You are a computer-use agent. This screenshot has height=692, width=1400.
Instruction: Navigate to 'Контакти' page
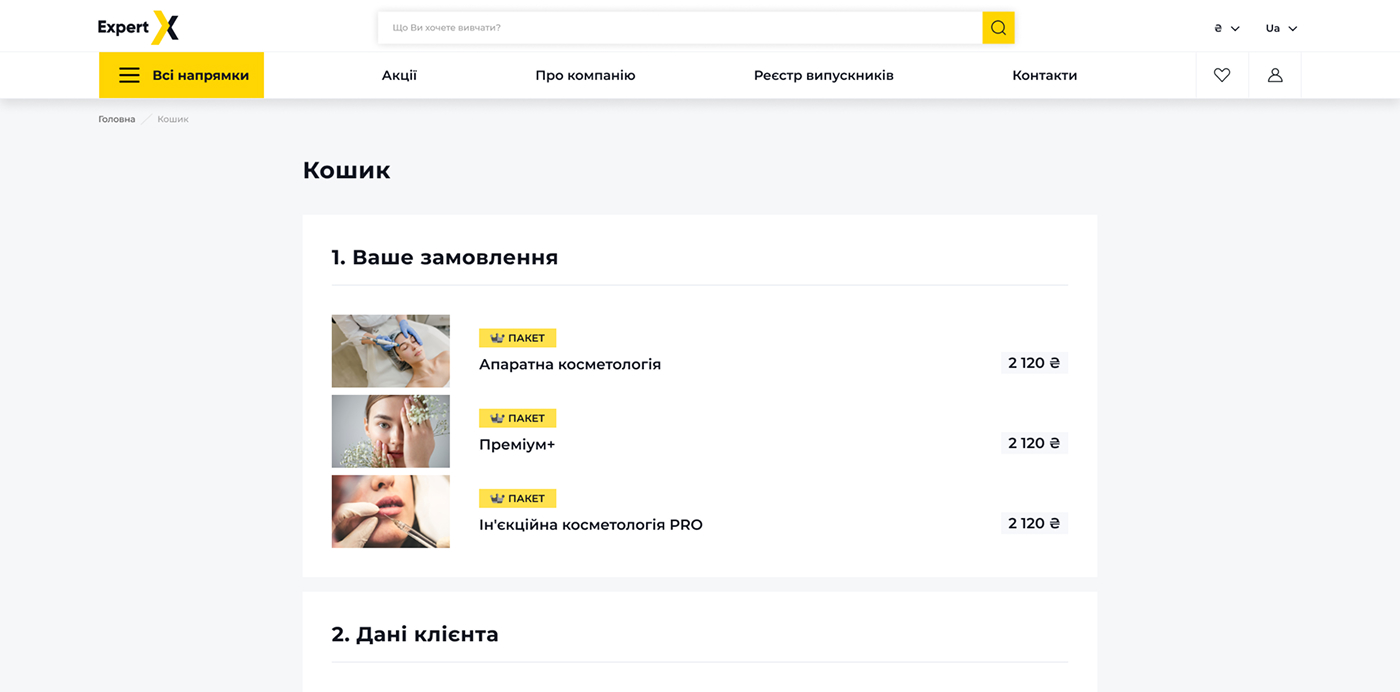coord(1044,75)
